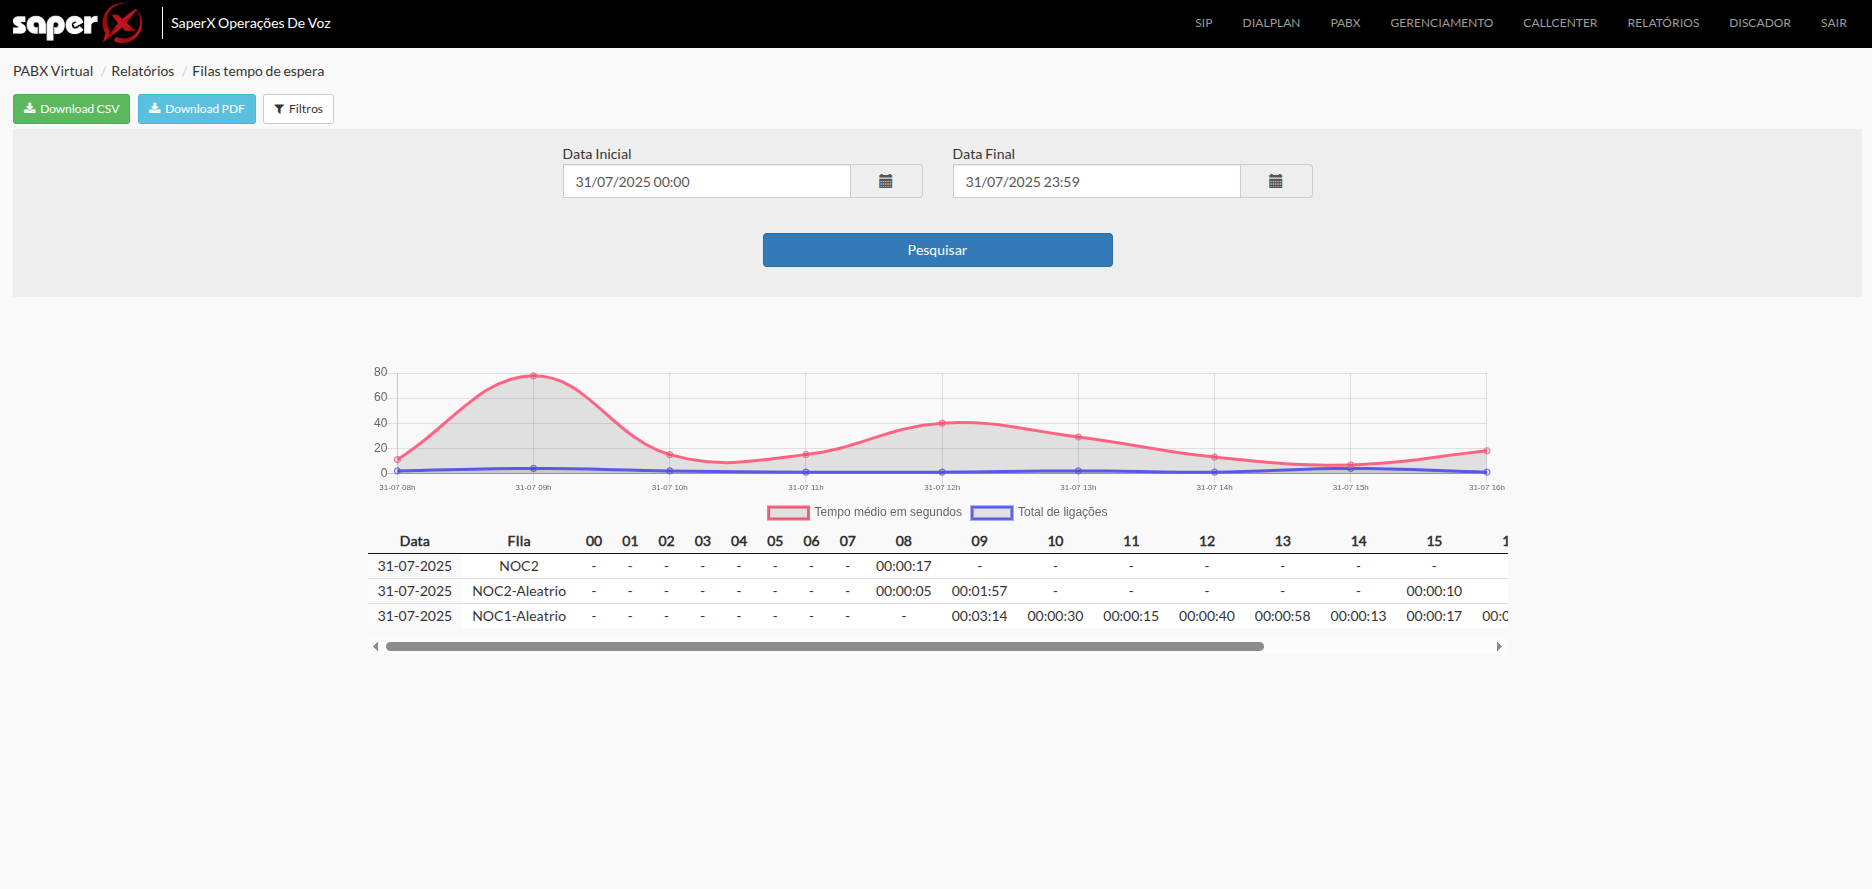Viewport: 1872px width, 889px height.
Task: Click the 09 hour column header
Action: coord(979,541)
